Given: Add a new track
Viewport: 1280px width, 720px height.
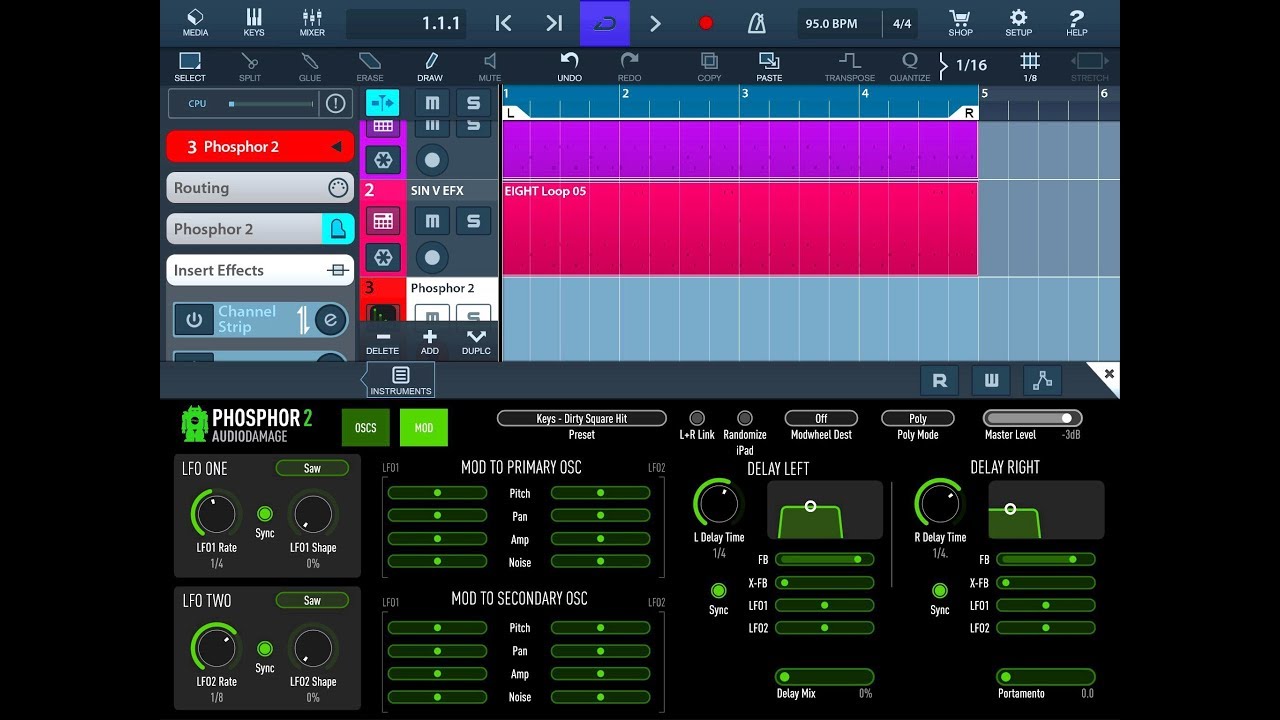Looking at the screenshot, I should pyautogui.click(x=429, y=342).
